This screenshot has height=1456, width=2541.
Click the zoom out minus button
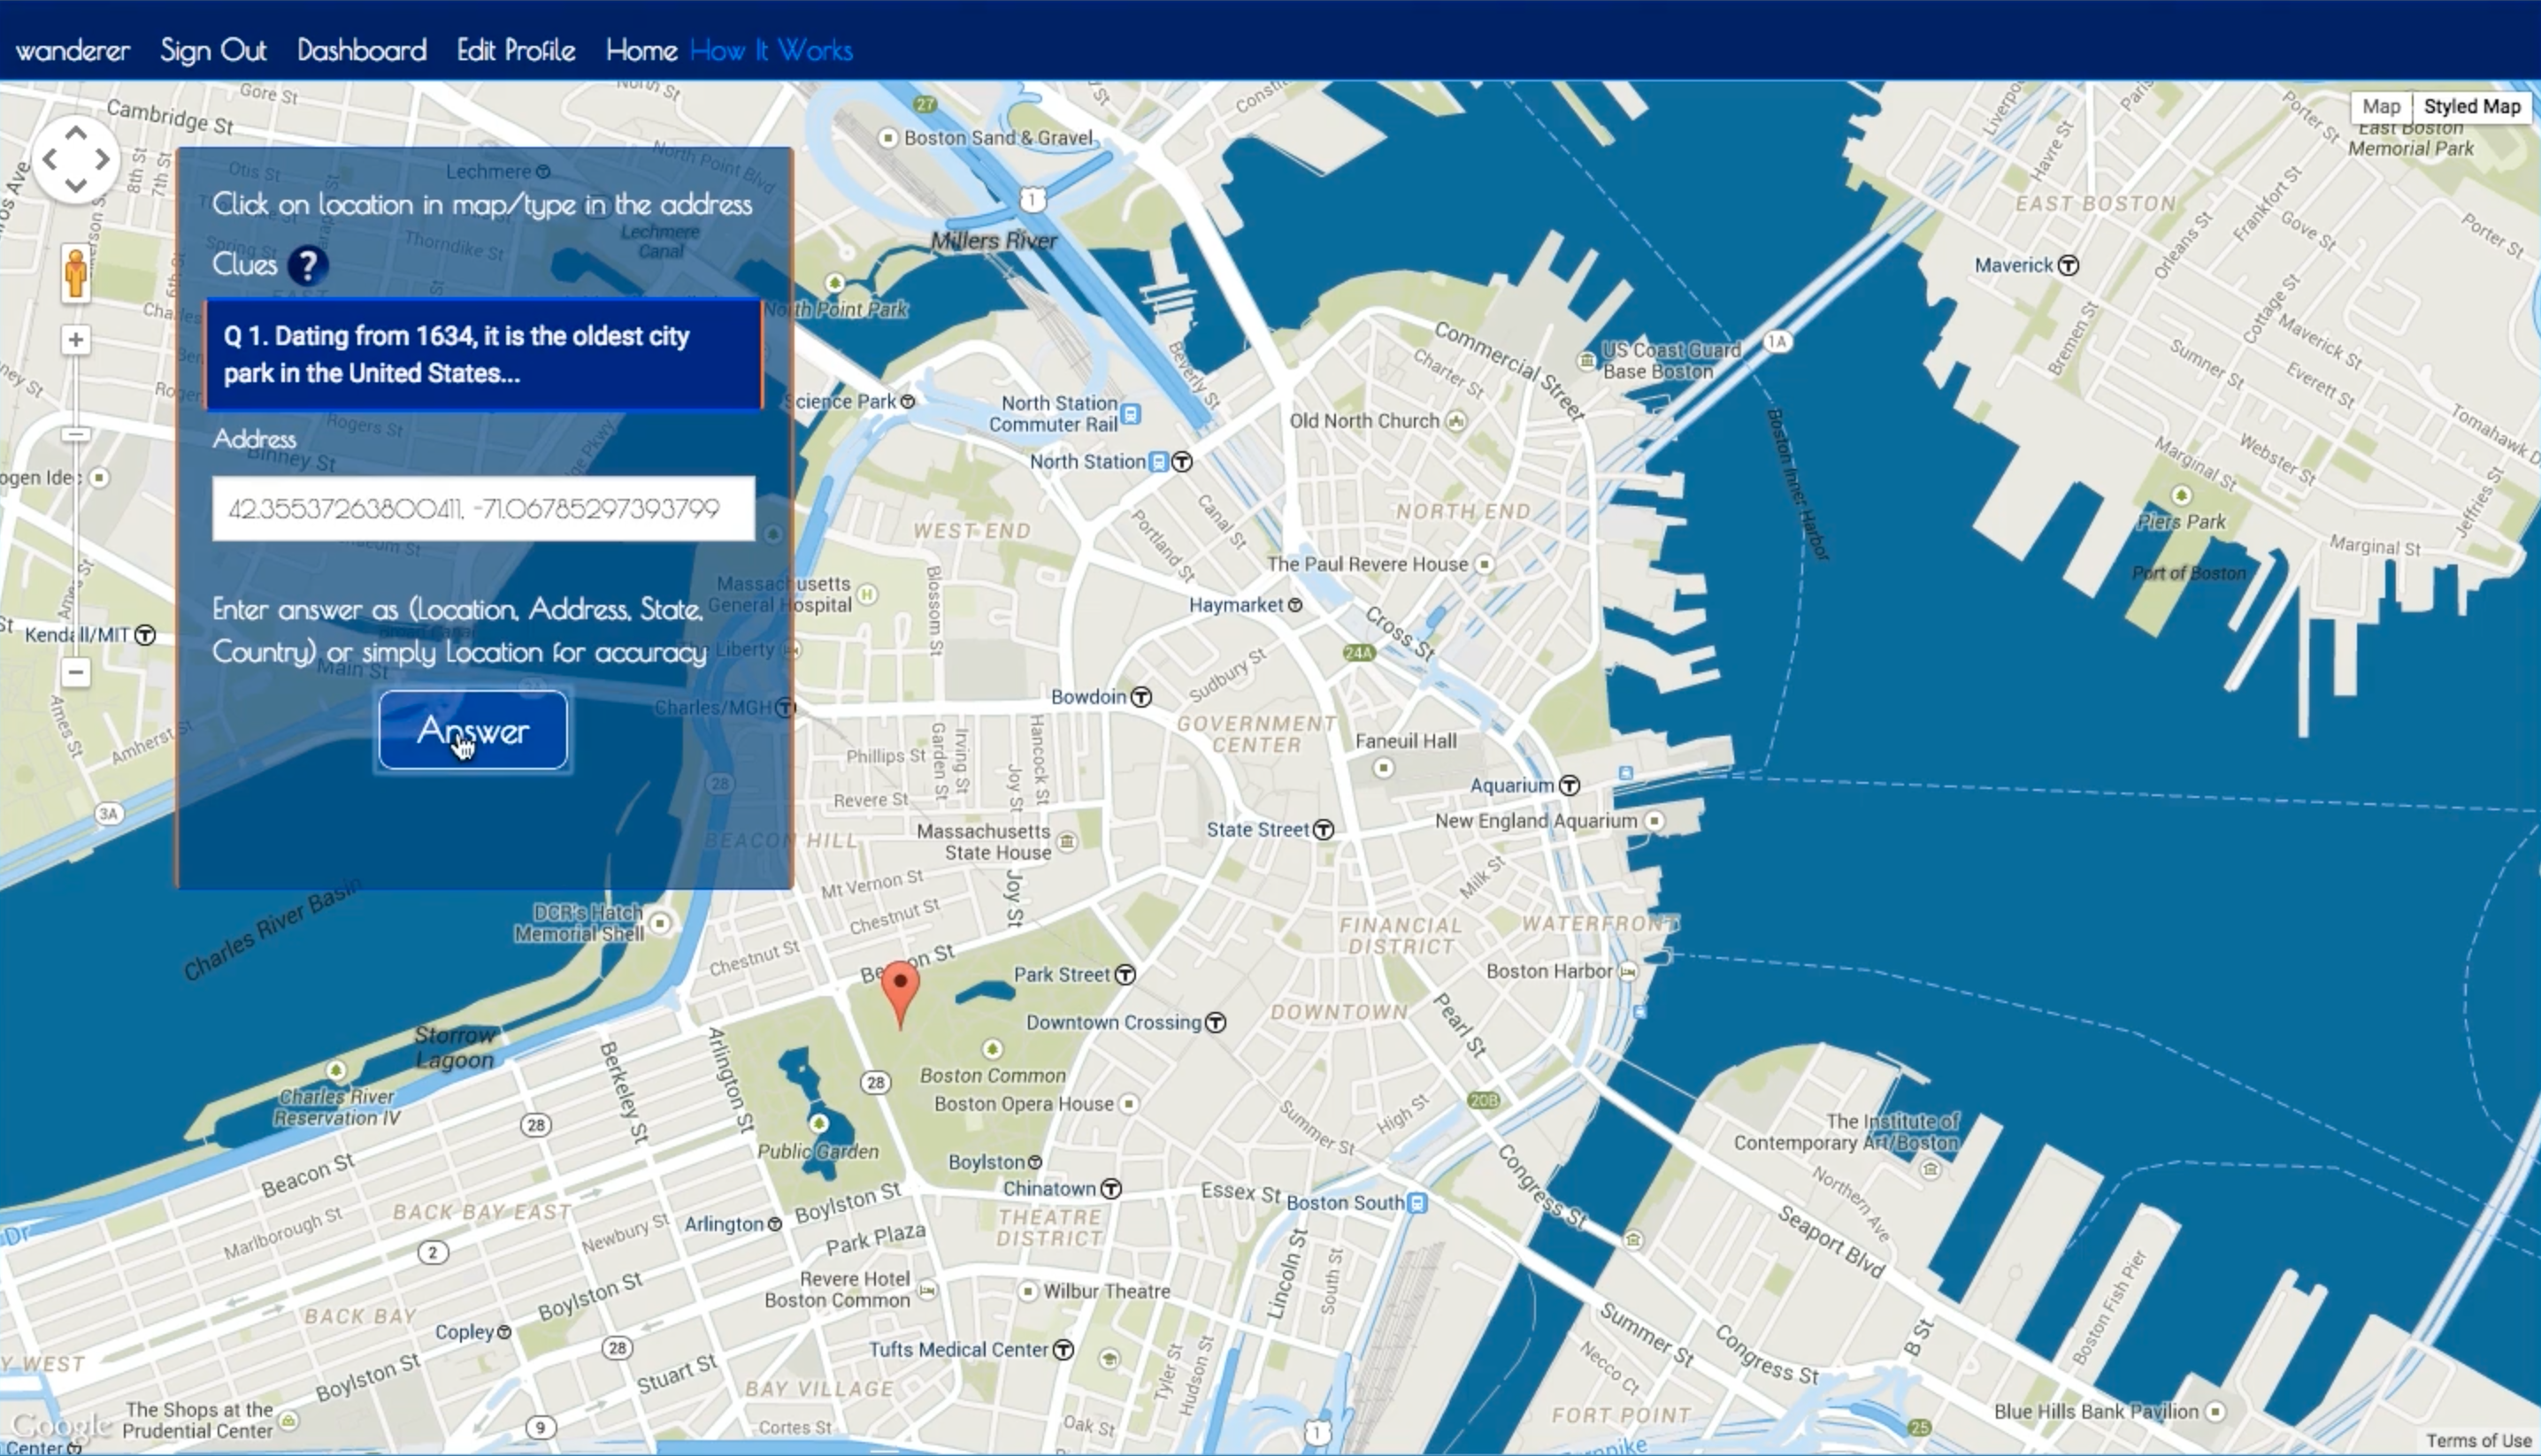pyautogui.click(x=75, y=672)
